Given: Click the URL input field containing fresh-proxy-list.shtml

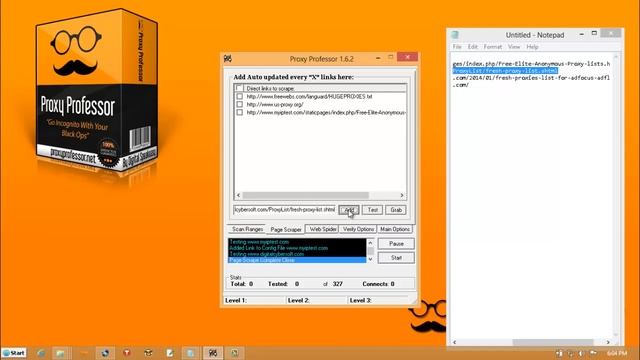Looking at the screenshot, I should coord(284,209).
